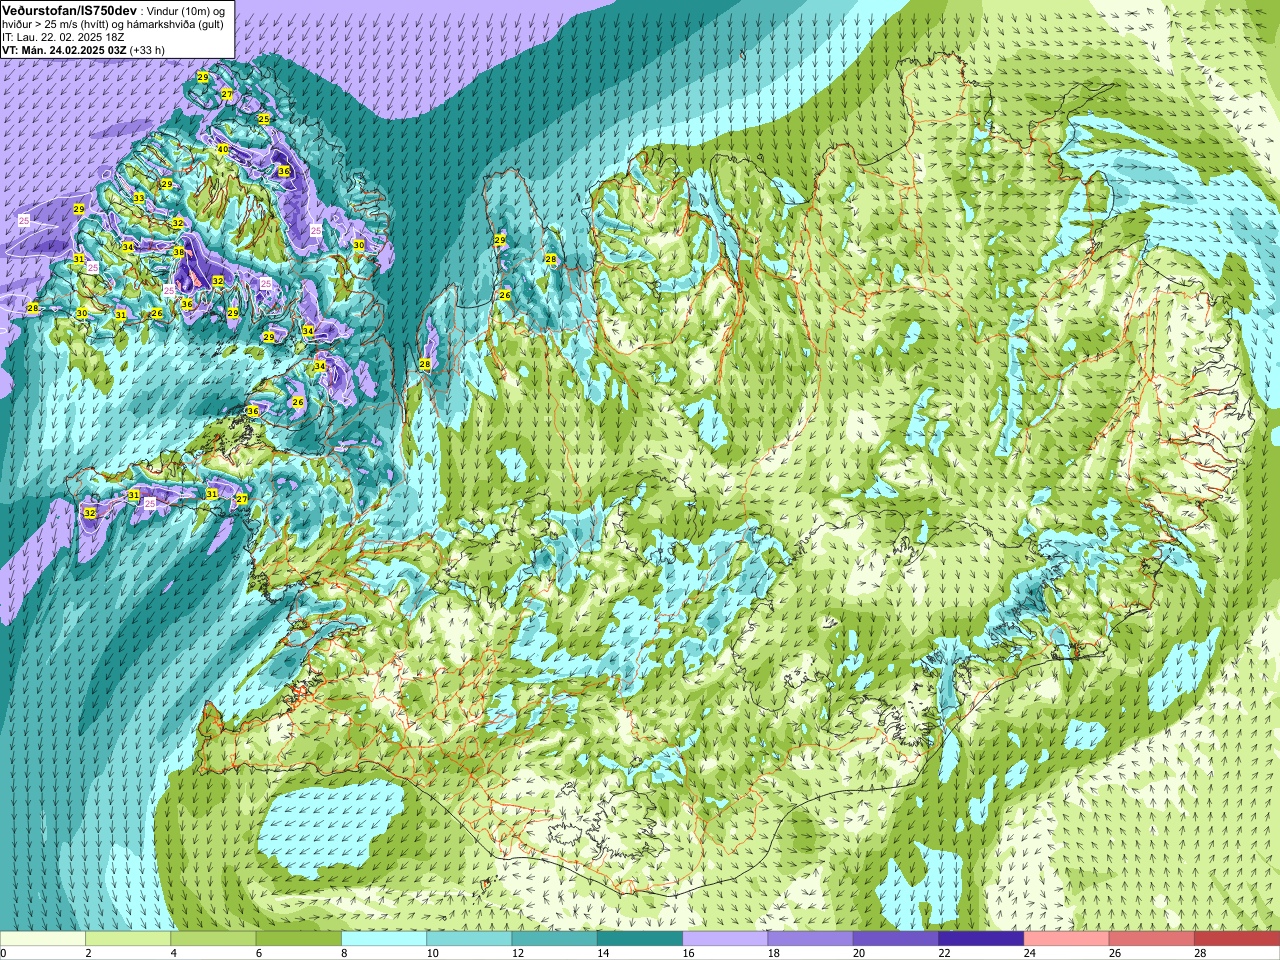Image resolution: width=1280 pixels, height=960 pixels.
Task: Click the 4–6 m/s medium green legend swatch
Action: point(213,939)
